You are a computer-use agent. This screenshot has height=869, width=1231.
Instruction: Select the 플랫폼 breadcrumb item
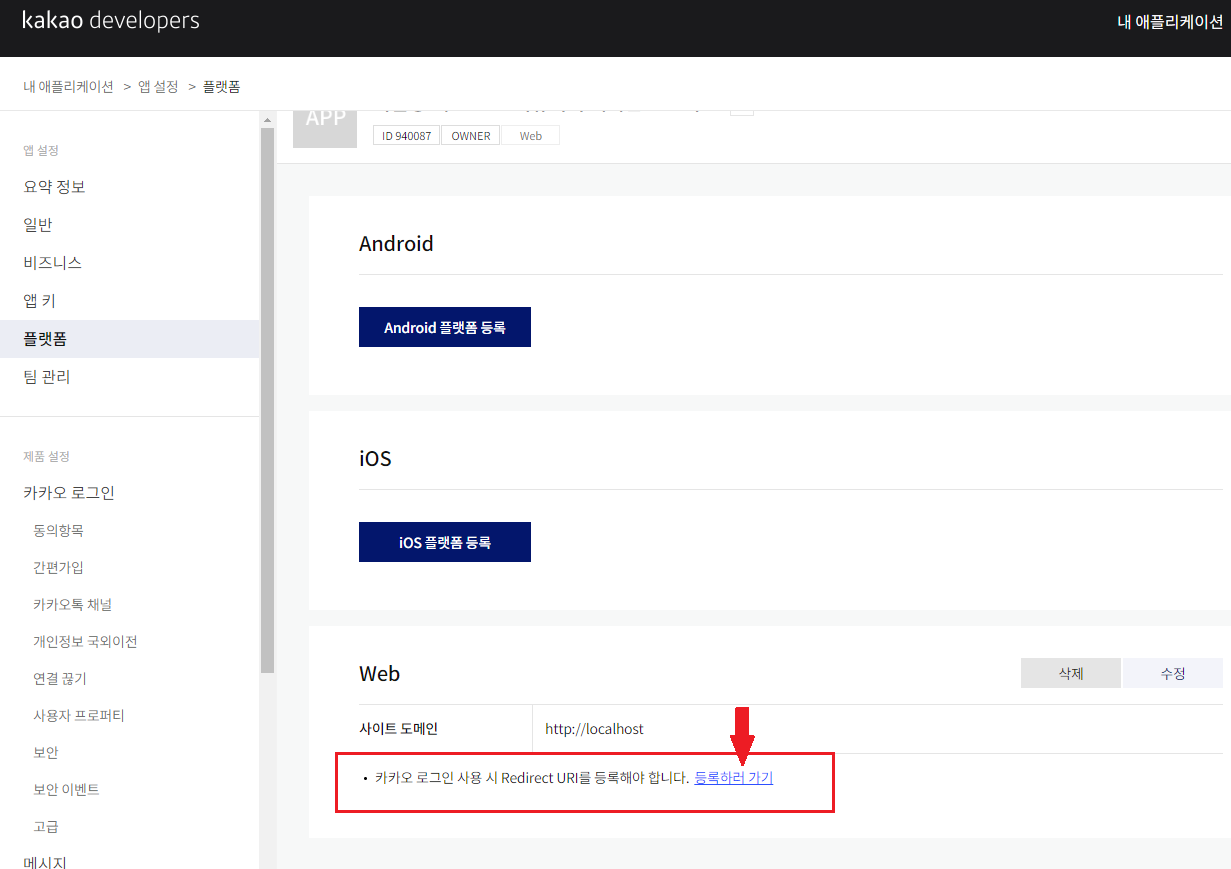tap(221, 87)
